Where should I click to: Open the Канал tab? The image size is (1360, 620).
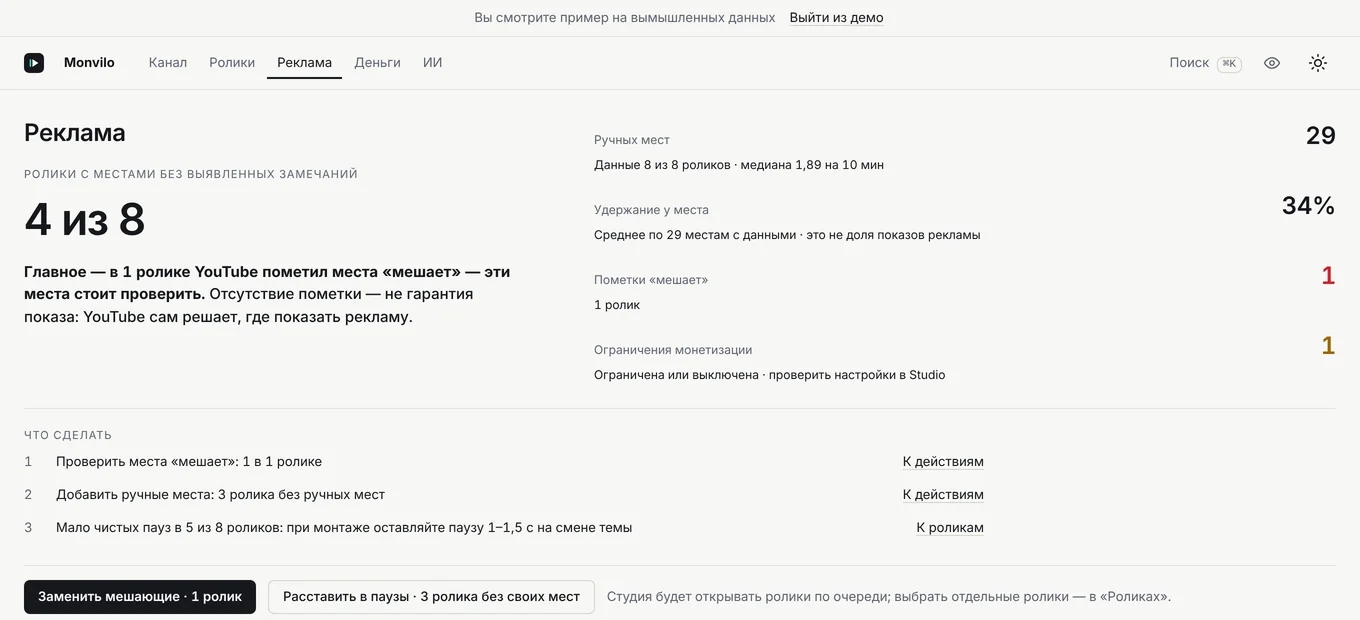[x=168, y=63]
